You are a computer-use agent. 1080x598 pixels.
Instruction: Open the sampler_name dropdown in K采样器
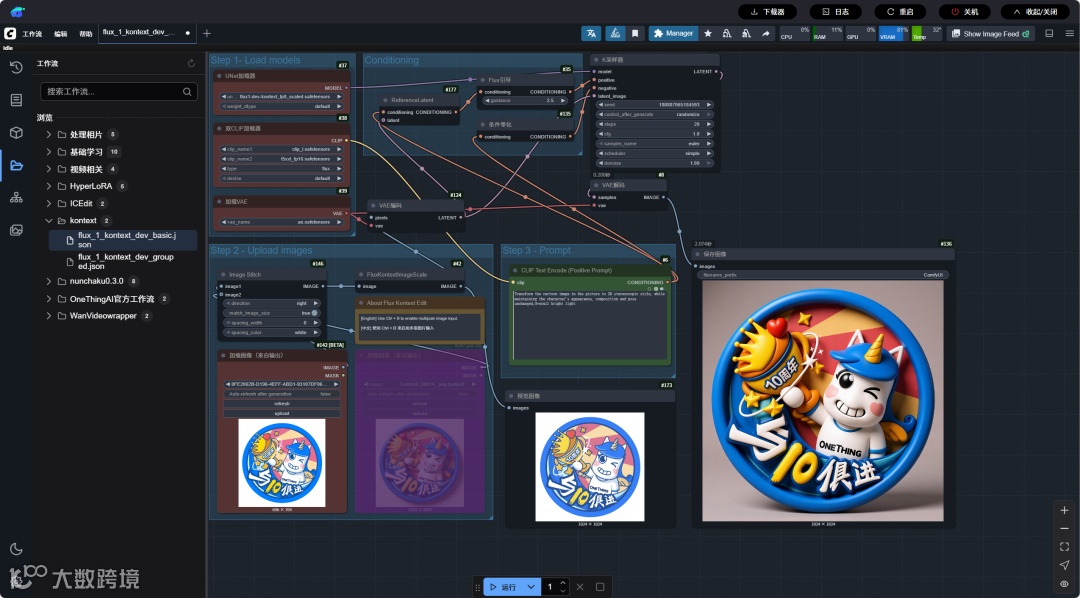pos(654,143)
